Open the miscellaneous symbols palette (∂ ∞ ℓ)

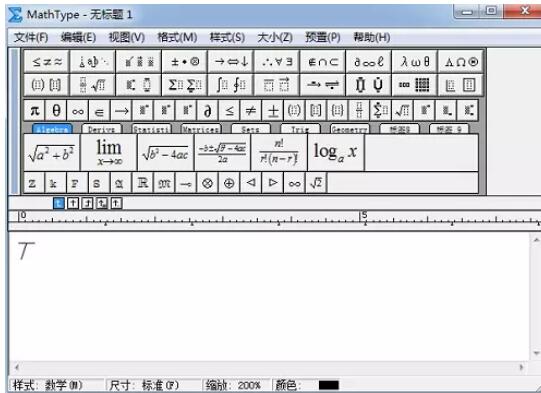tap(369, 61)
